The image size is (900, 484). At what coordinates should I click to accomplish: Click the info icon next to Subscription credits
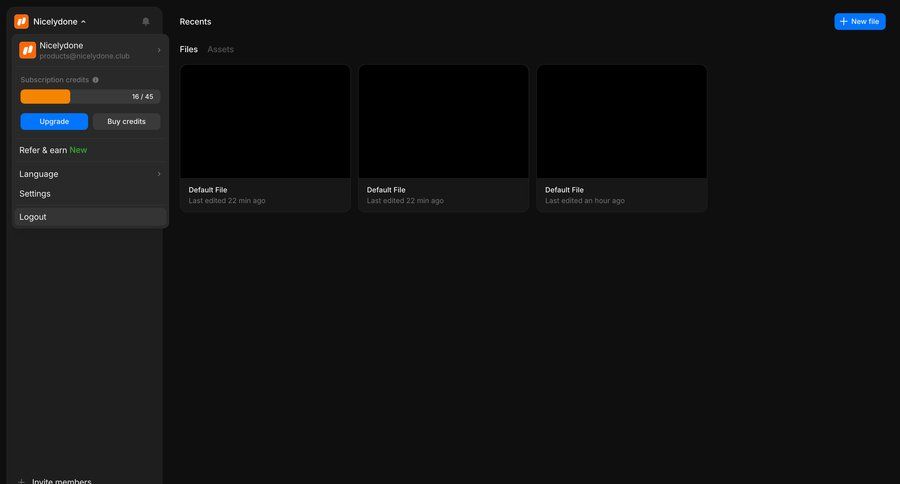95,80
